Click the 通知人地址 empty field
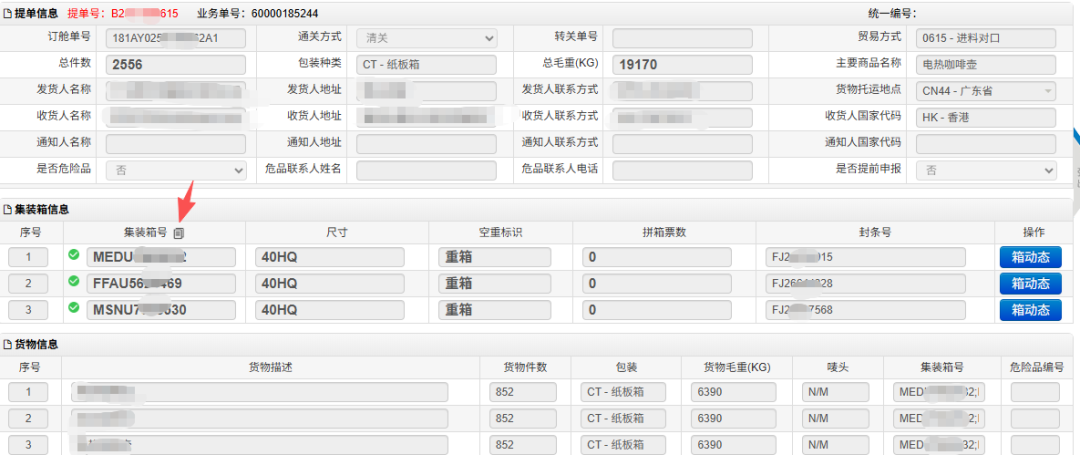 (426, 144)
